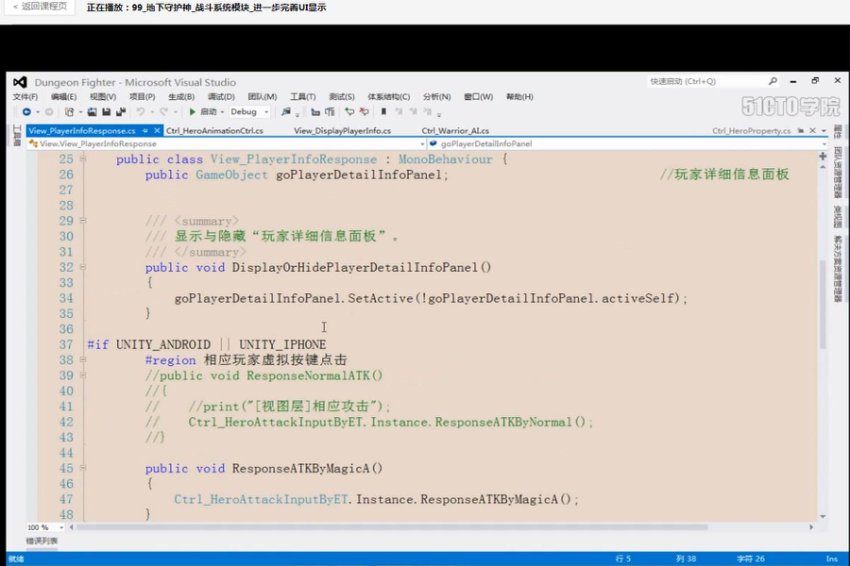The image size is (850, 566).
Task: Open the 调试(D) menu
Action: point(220,97)
